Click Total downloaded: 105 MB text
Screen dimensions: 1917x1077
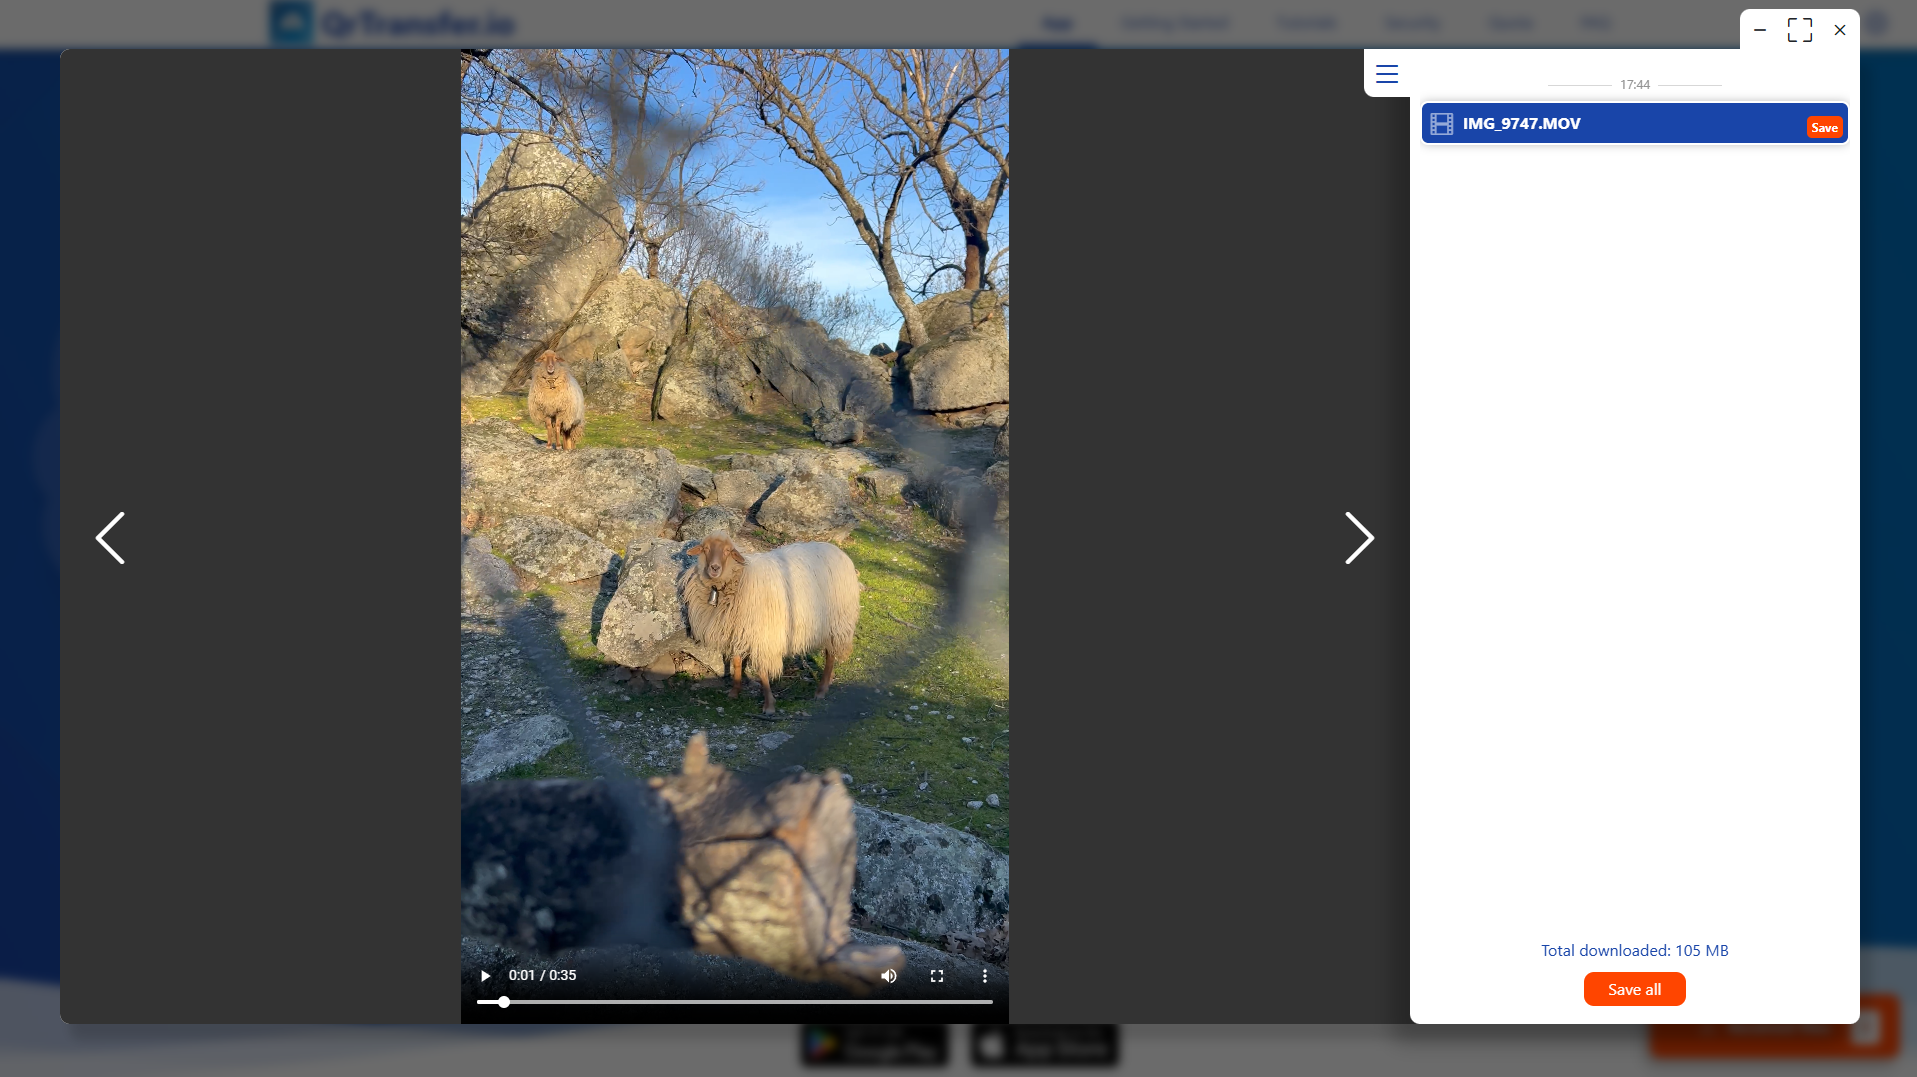[1634, 951]
